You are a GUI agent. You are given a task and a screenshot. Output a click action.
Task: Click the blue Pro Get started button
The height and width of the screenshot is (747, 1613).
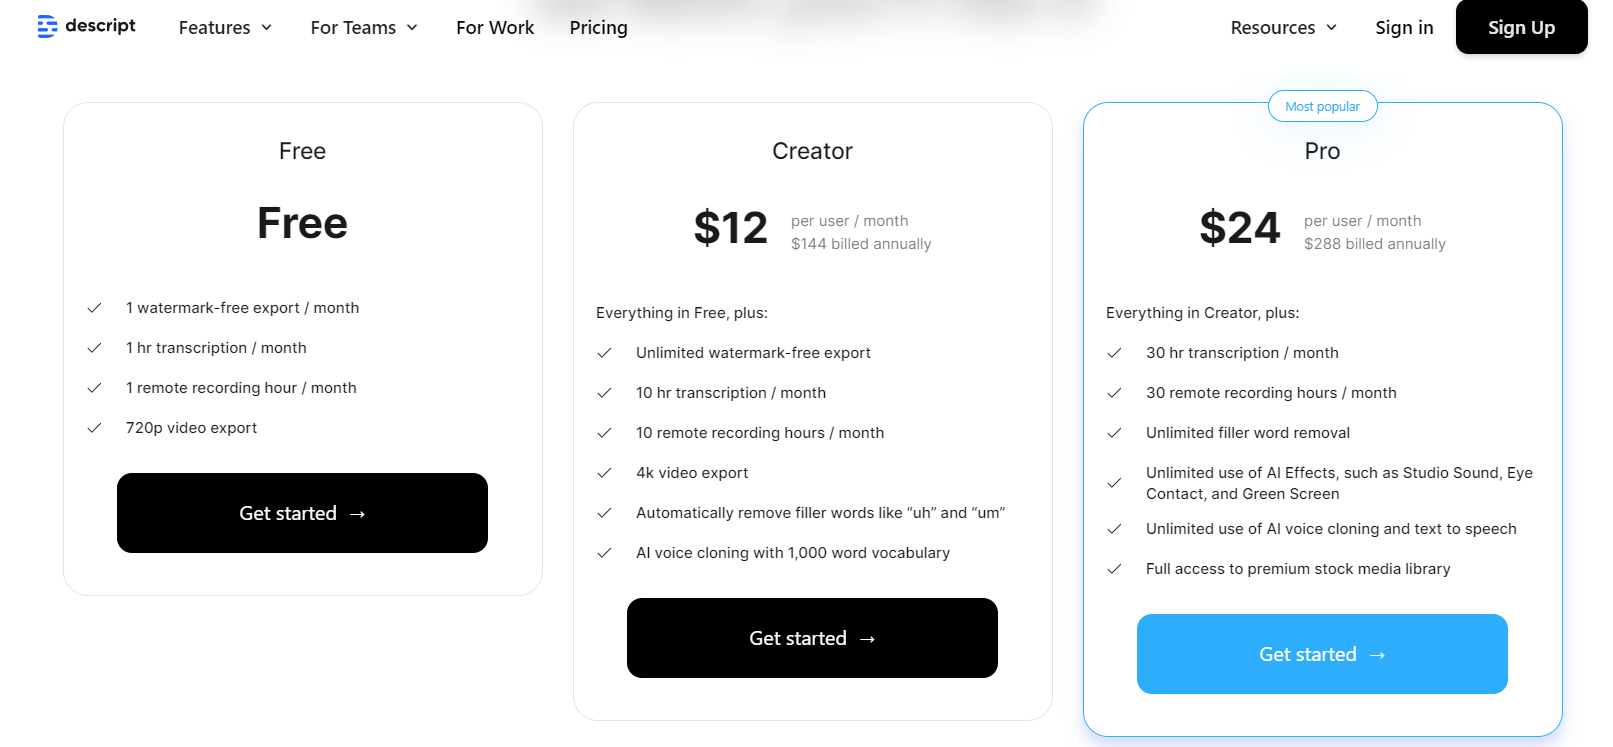1322,654
